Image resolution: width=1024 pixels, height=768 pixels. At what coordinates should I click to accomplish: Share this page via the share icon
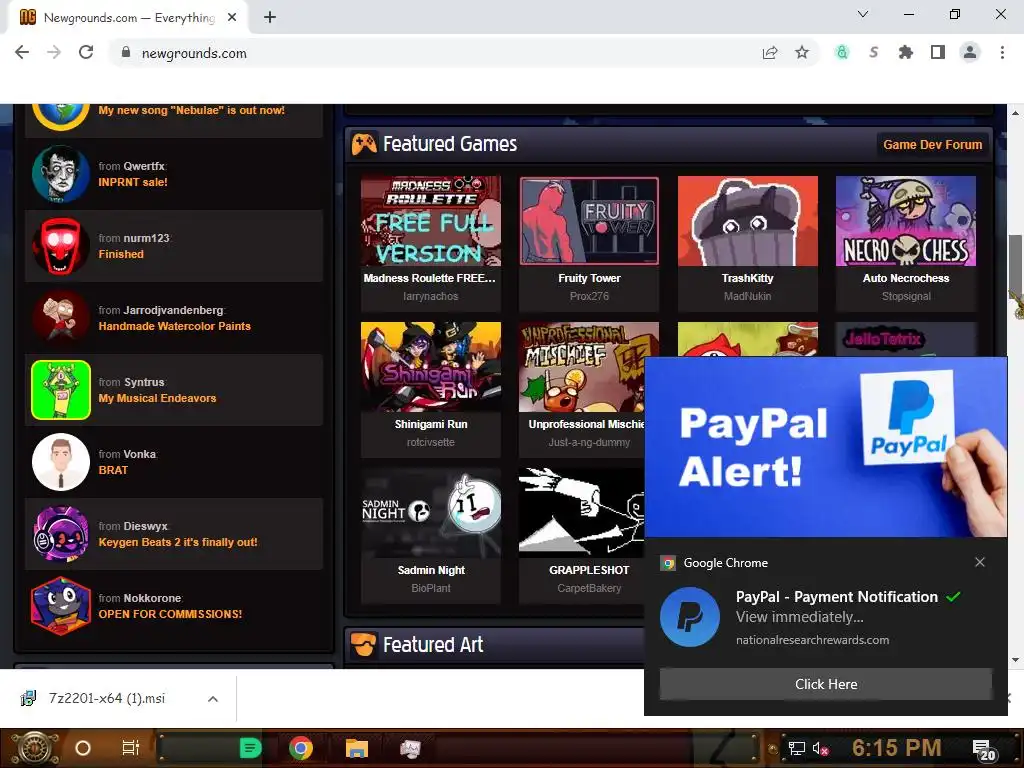(770, 53)
